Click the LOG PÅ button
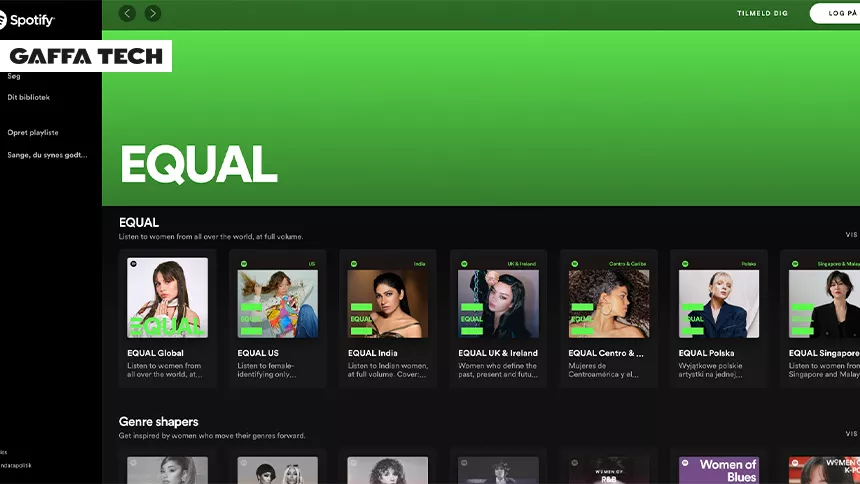860x484 pixels. click(x=835, y=13)
